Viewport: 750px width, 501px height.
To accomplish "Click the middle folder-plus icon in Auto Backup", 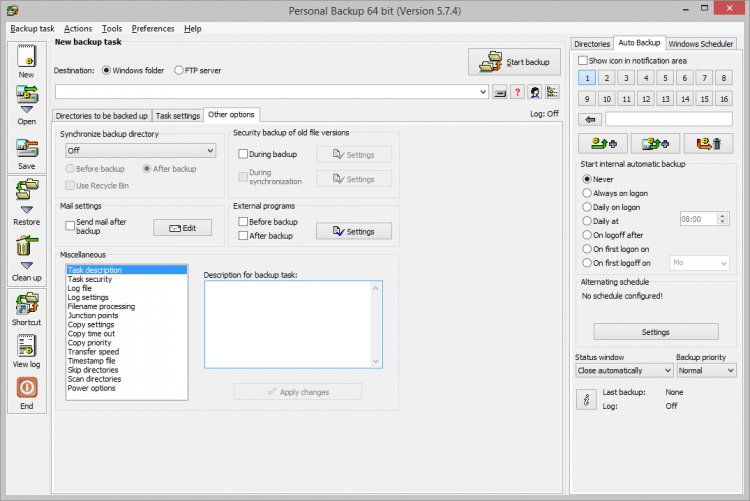I will click(x=655, y=144).
